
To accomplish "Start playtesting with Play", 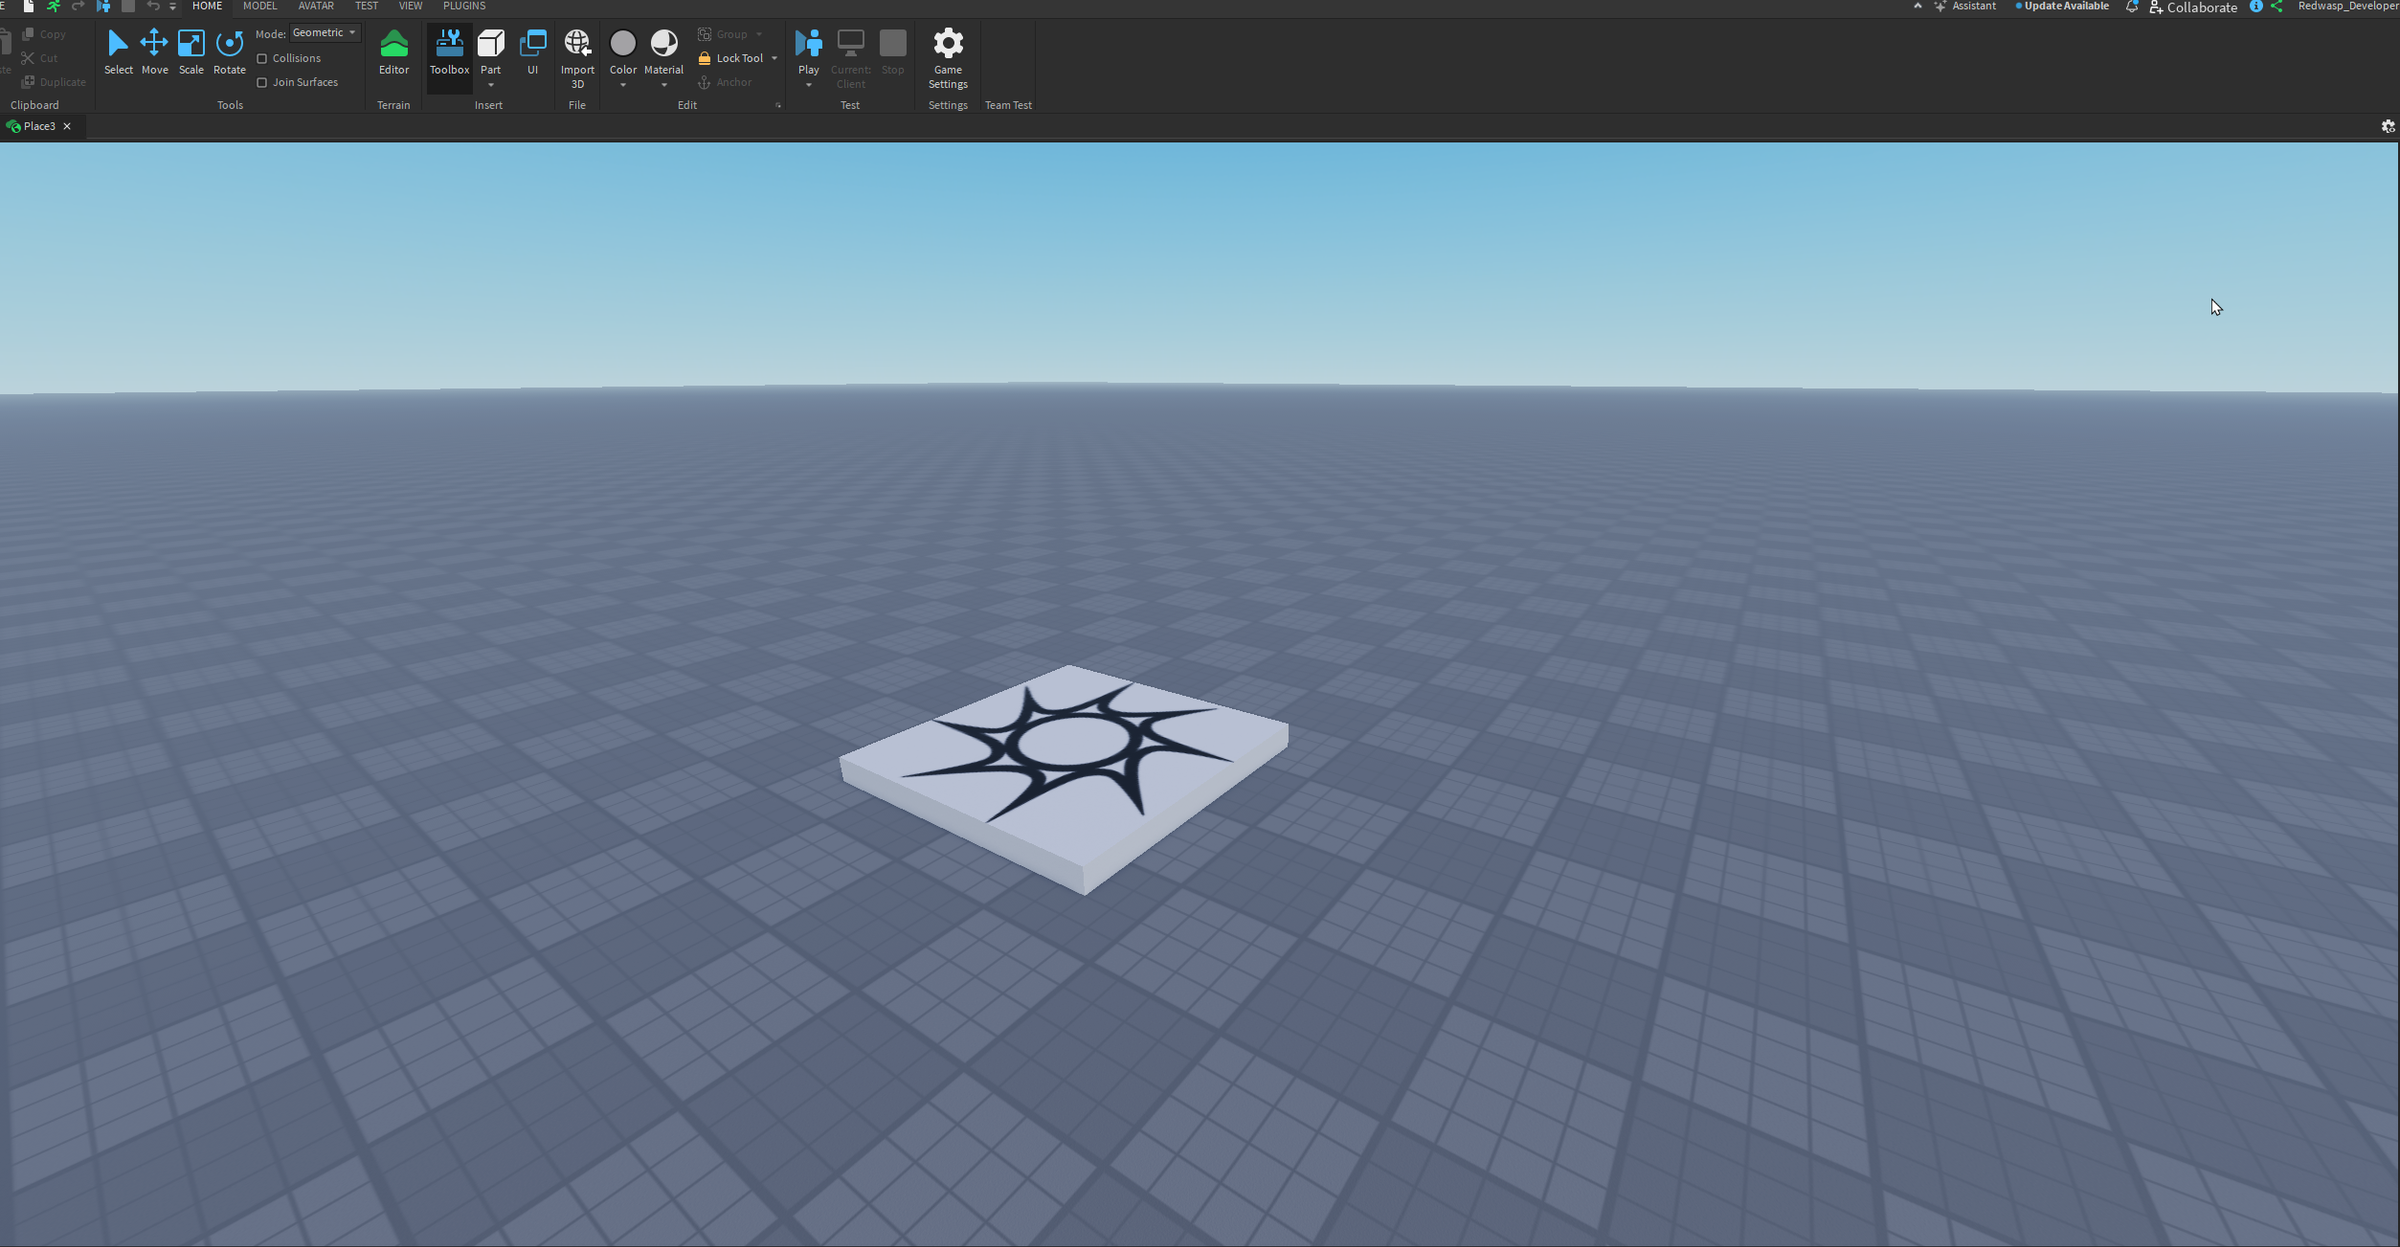I will pyautogui.click(x=808, y=48).
